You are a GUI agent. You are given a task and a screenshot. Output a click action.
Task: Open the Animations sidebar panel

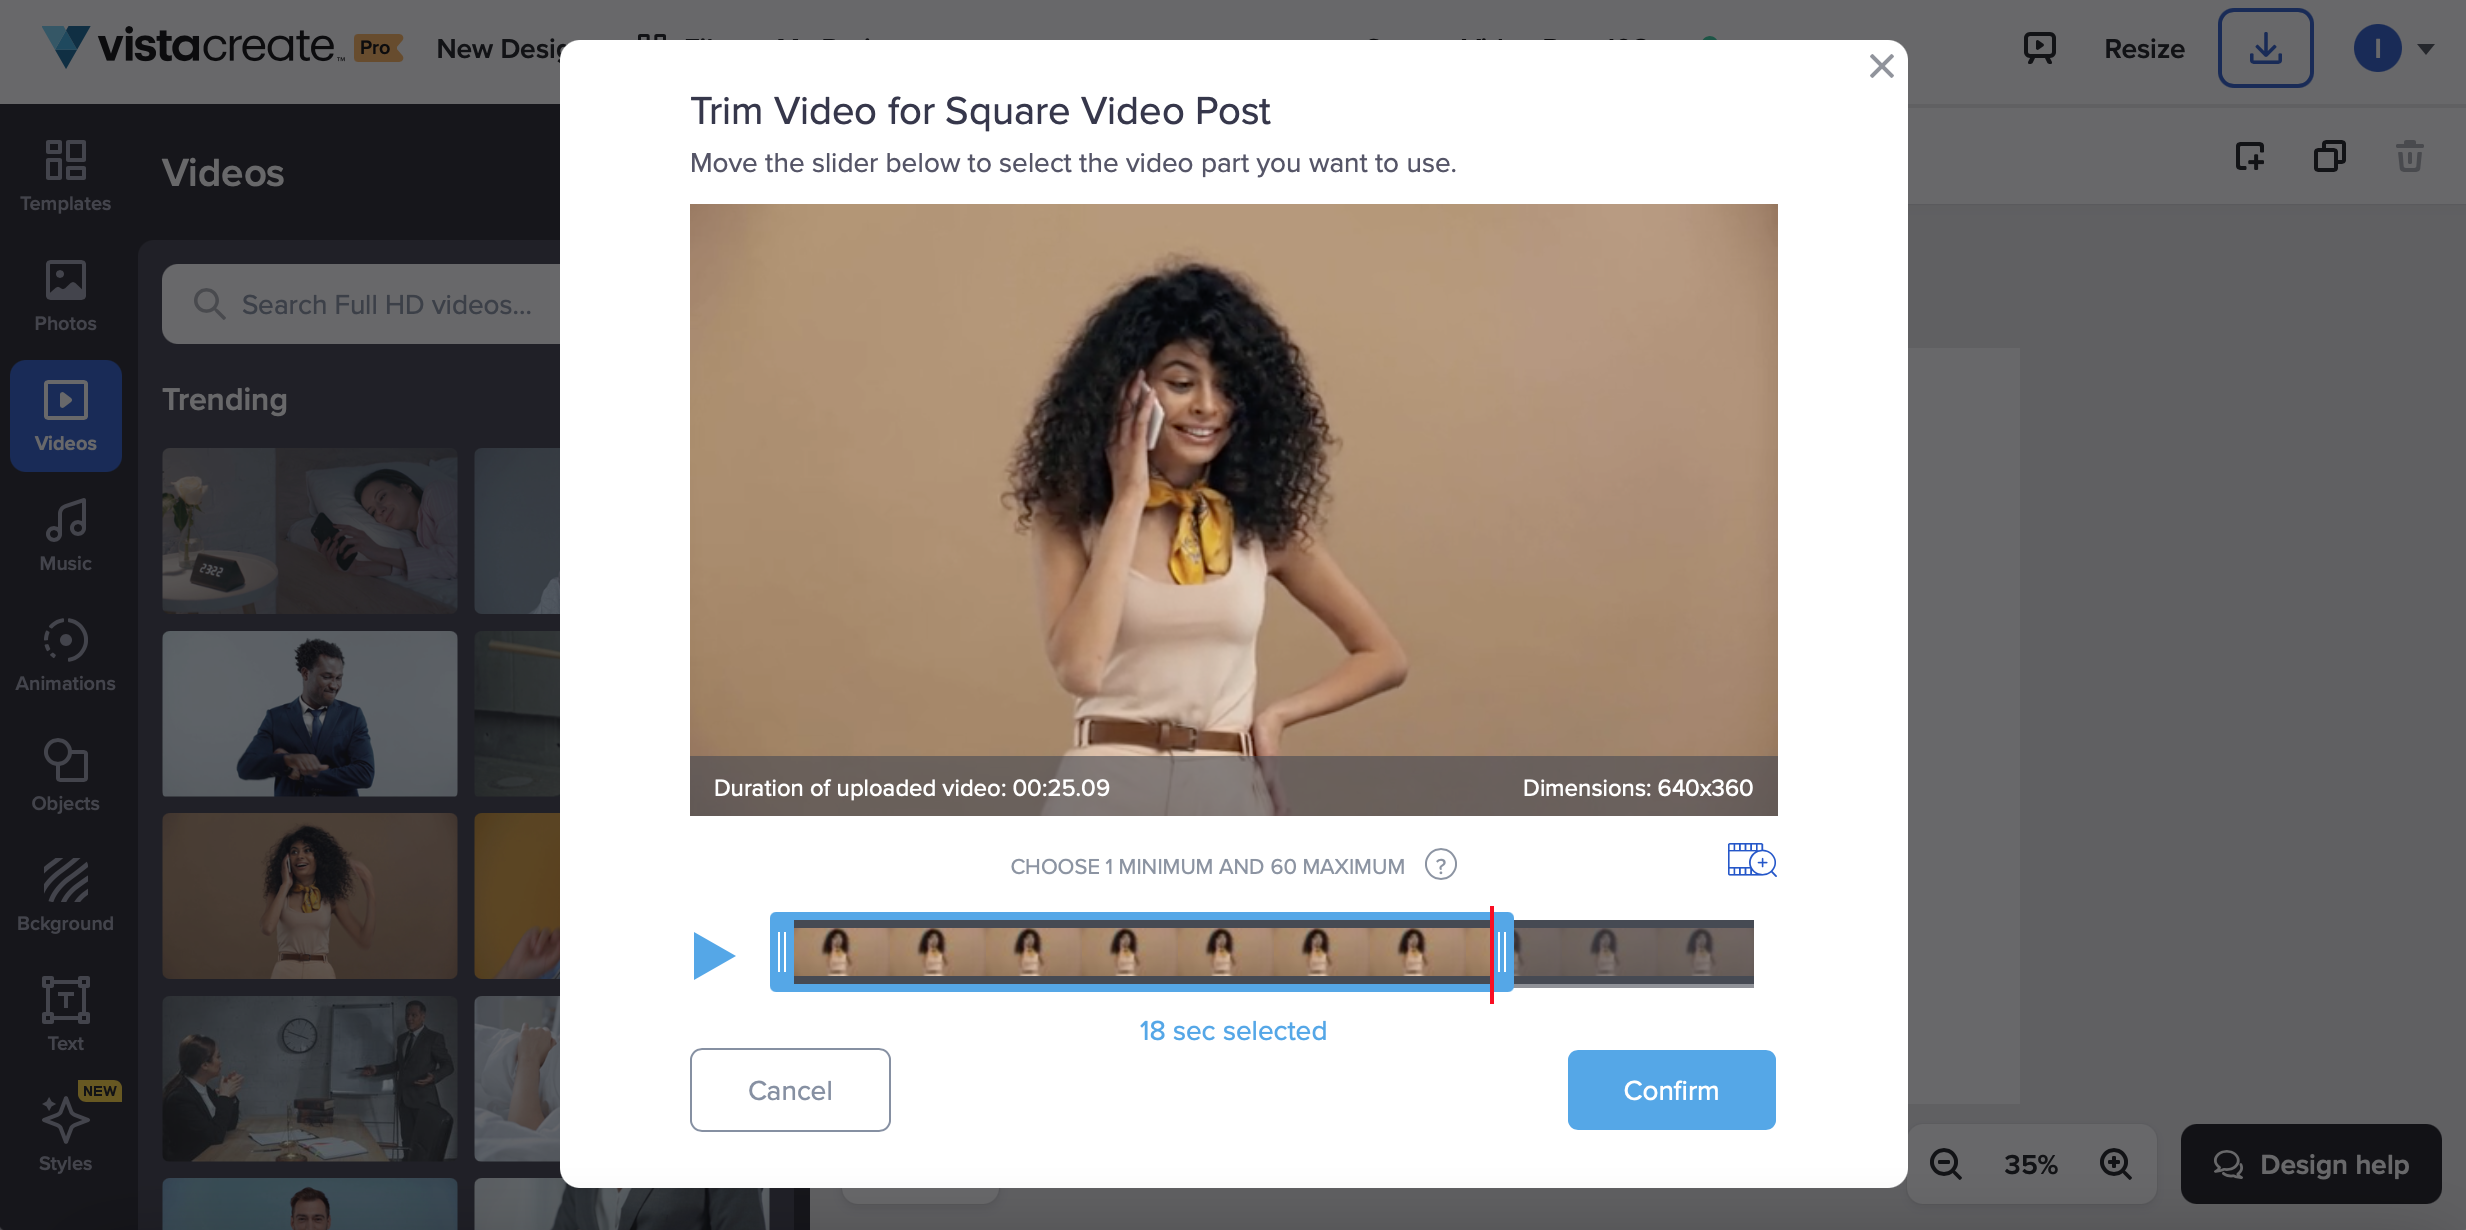(65, 656)
